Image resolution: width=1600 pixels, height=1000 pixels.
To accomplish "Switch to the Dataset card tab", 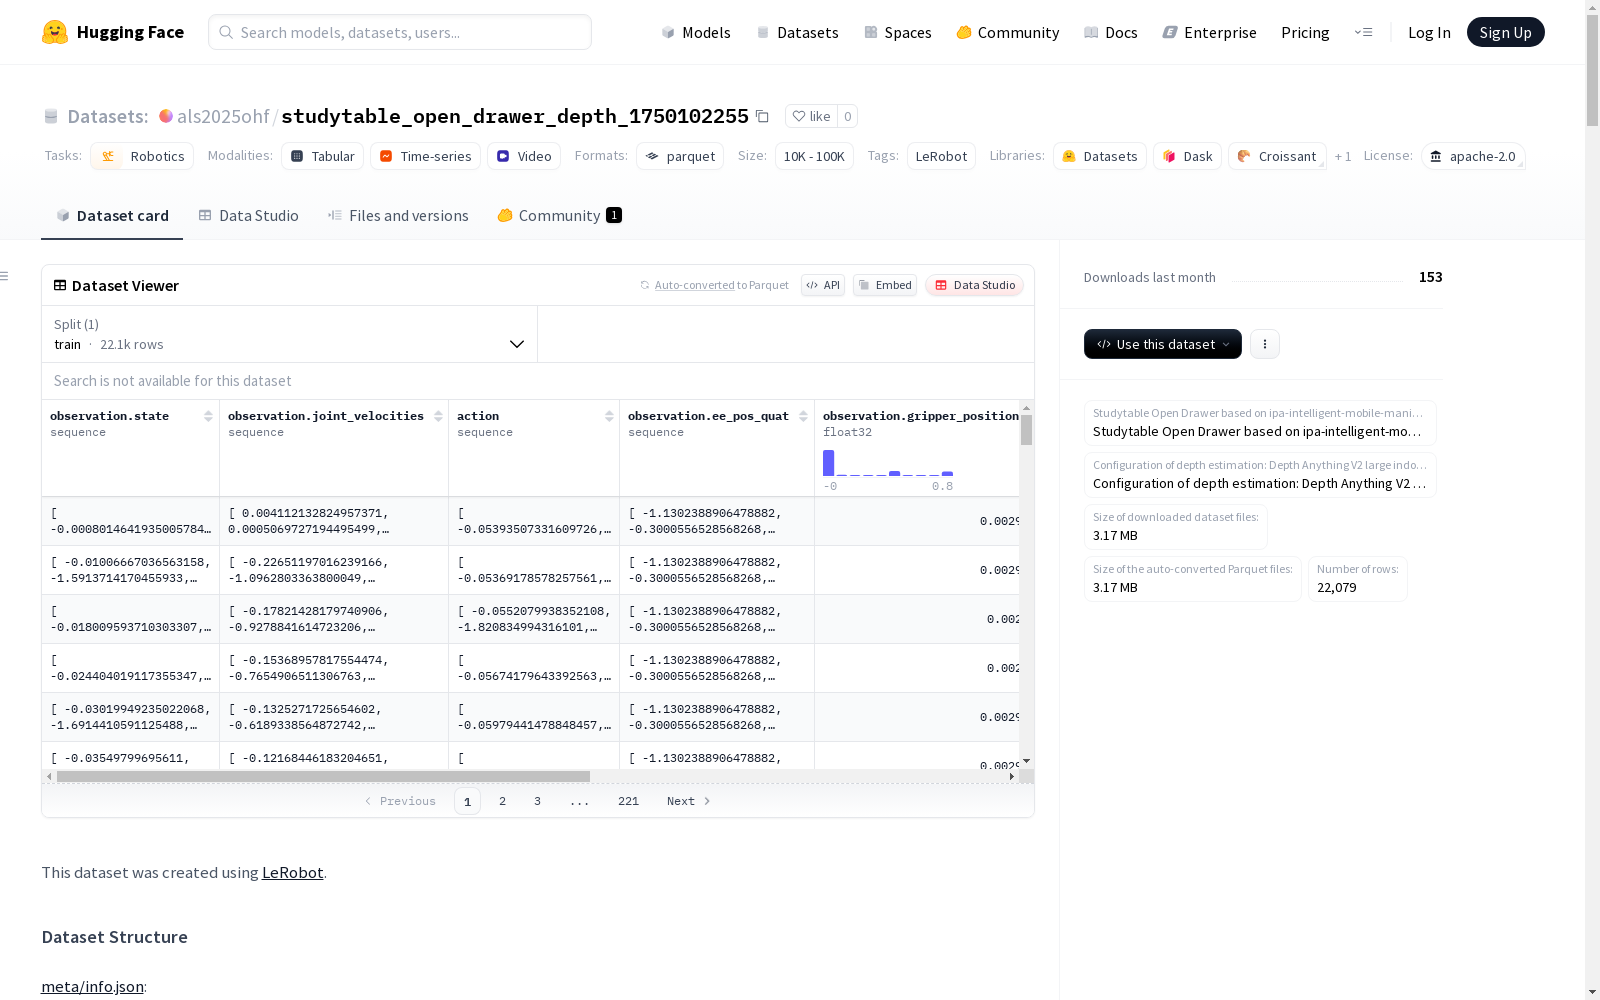I will 112,216.
